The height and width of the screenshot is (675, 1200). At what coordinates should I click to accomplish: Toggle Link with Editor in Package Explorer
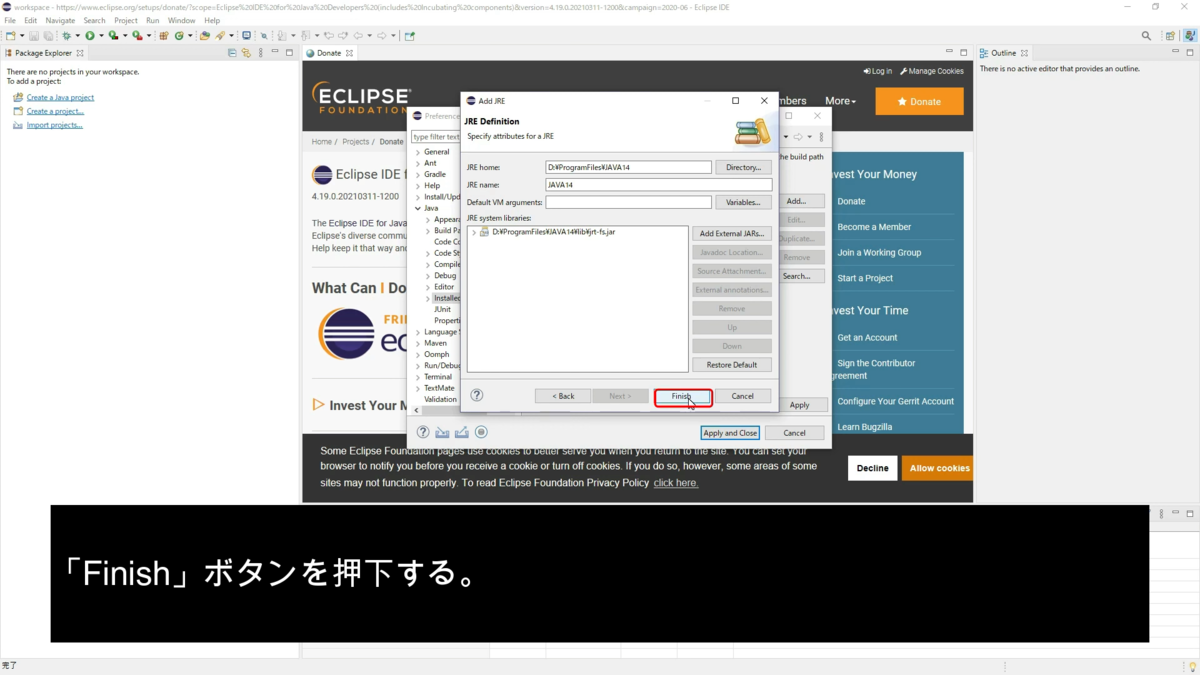tap(246, 53)
